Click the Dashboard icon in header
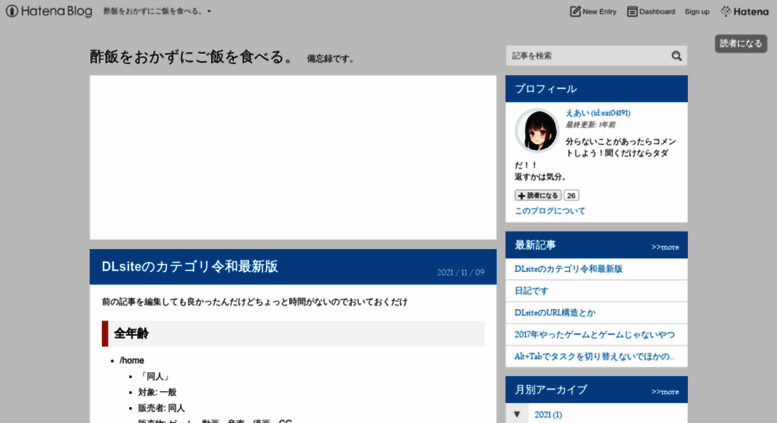 pyautogui.click(x=632, y=11)
